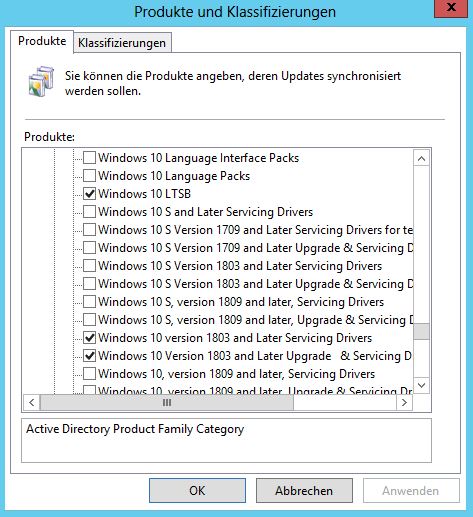This screenshot has width=473, height=517.
Task: Select Windows 10 version 1803 and Later Servicing Drivers text
Action: point(235,338)
